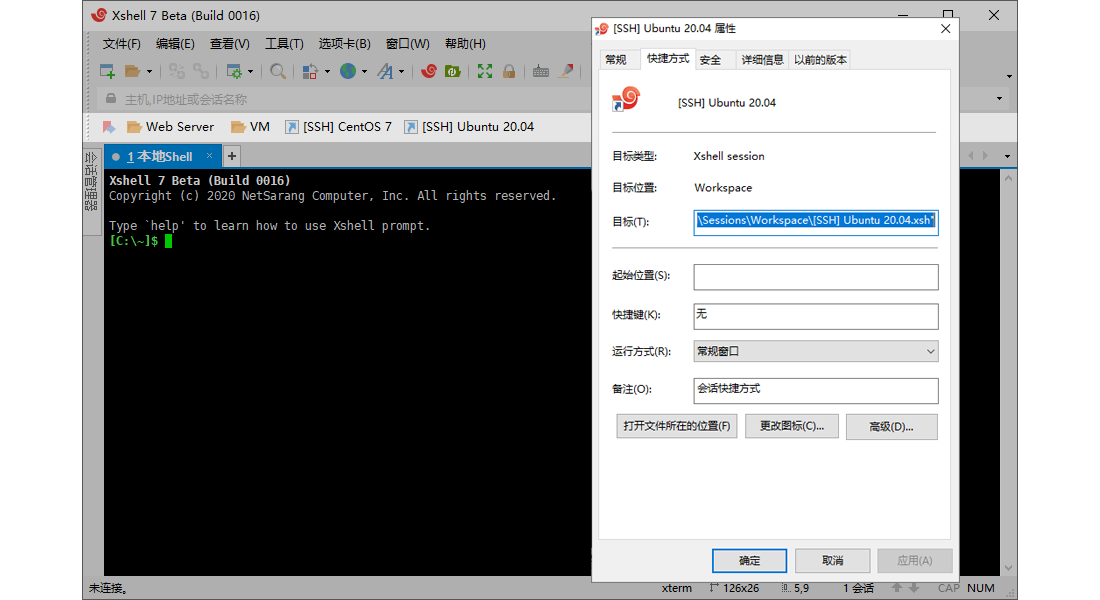Click the highlighter pen icon in toolbar
The image size is (1100, 600).
point(565,71)
